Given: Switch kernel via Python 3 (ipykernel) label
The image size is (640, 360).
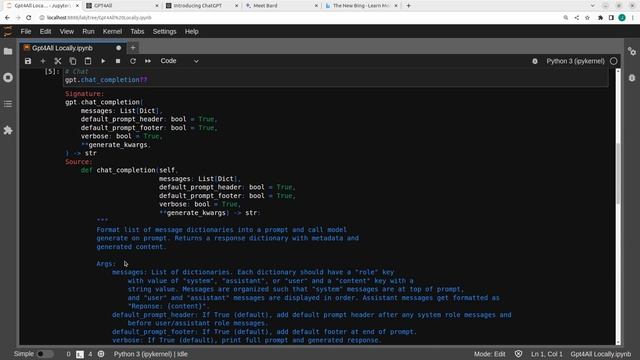Looking at the screenshot, I should (x=575, y=61).
